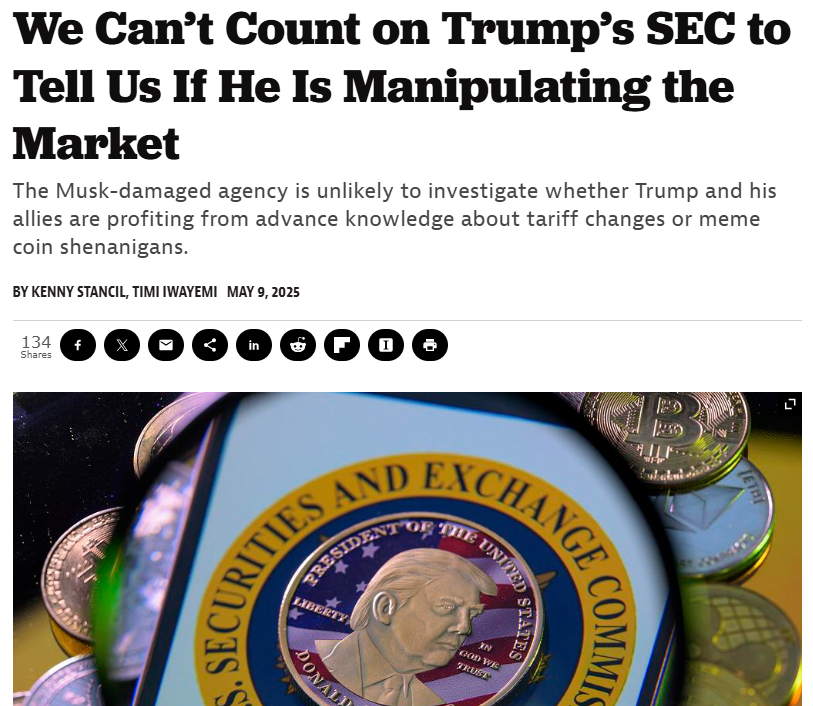This screenshot has height=706, width=813.
Task: Click the Musk-damaged agency subheadline text
Action: pos(394,219)
